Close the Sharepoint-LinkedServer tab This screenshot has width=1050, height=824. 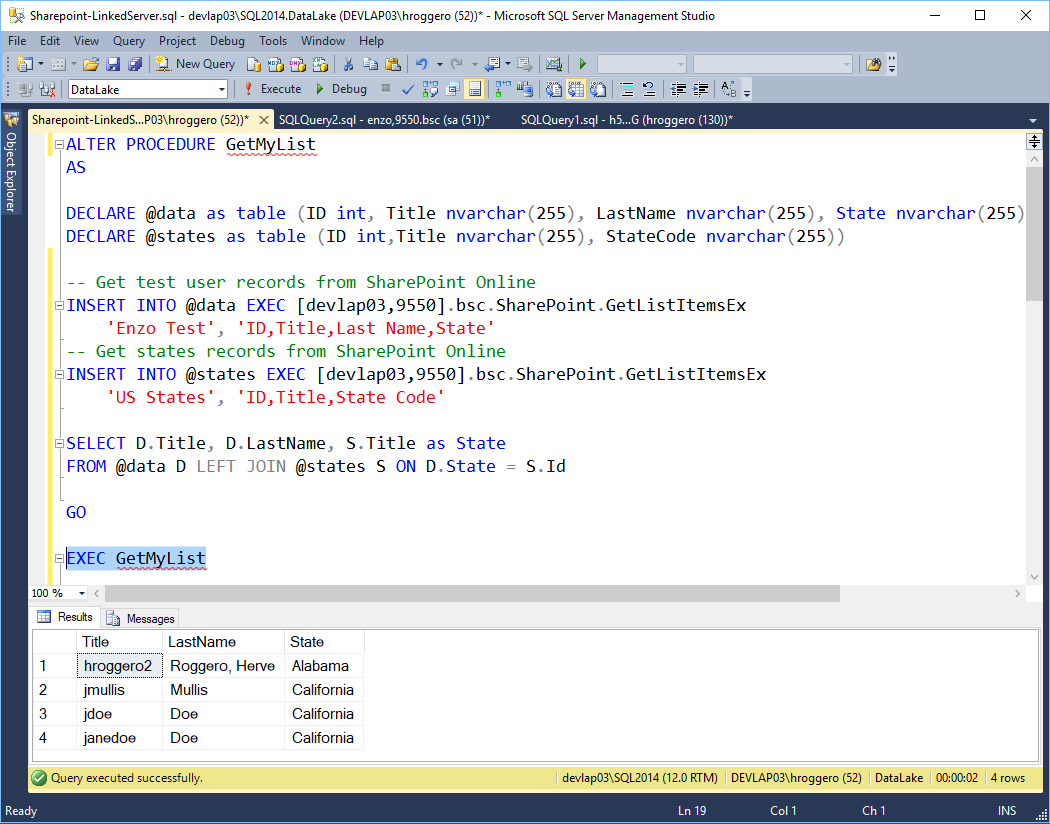pos(264,120)
